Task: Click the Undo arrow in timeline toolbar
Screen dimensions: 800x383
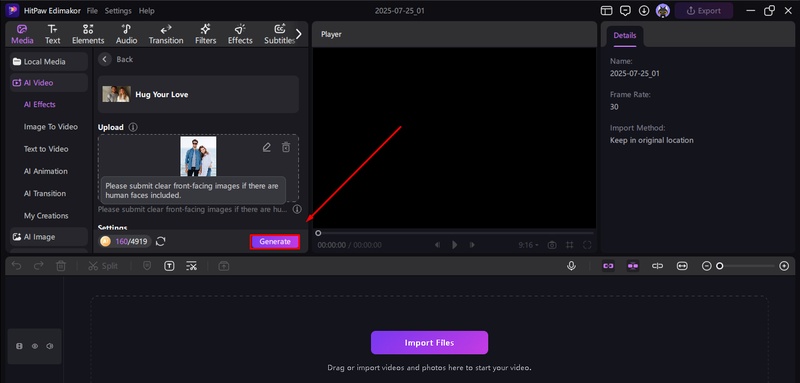Action: [x=16, y=266]
